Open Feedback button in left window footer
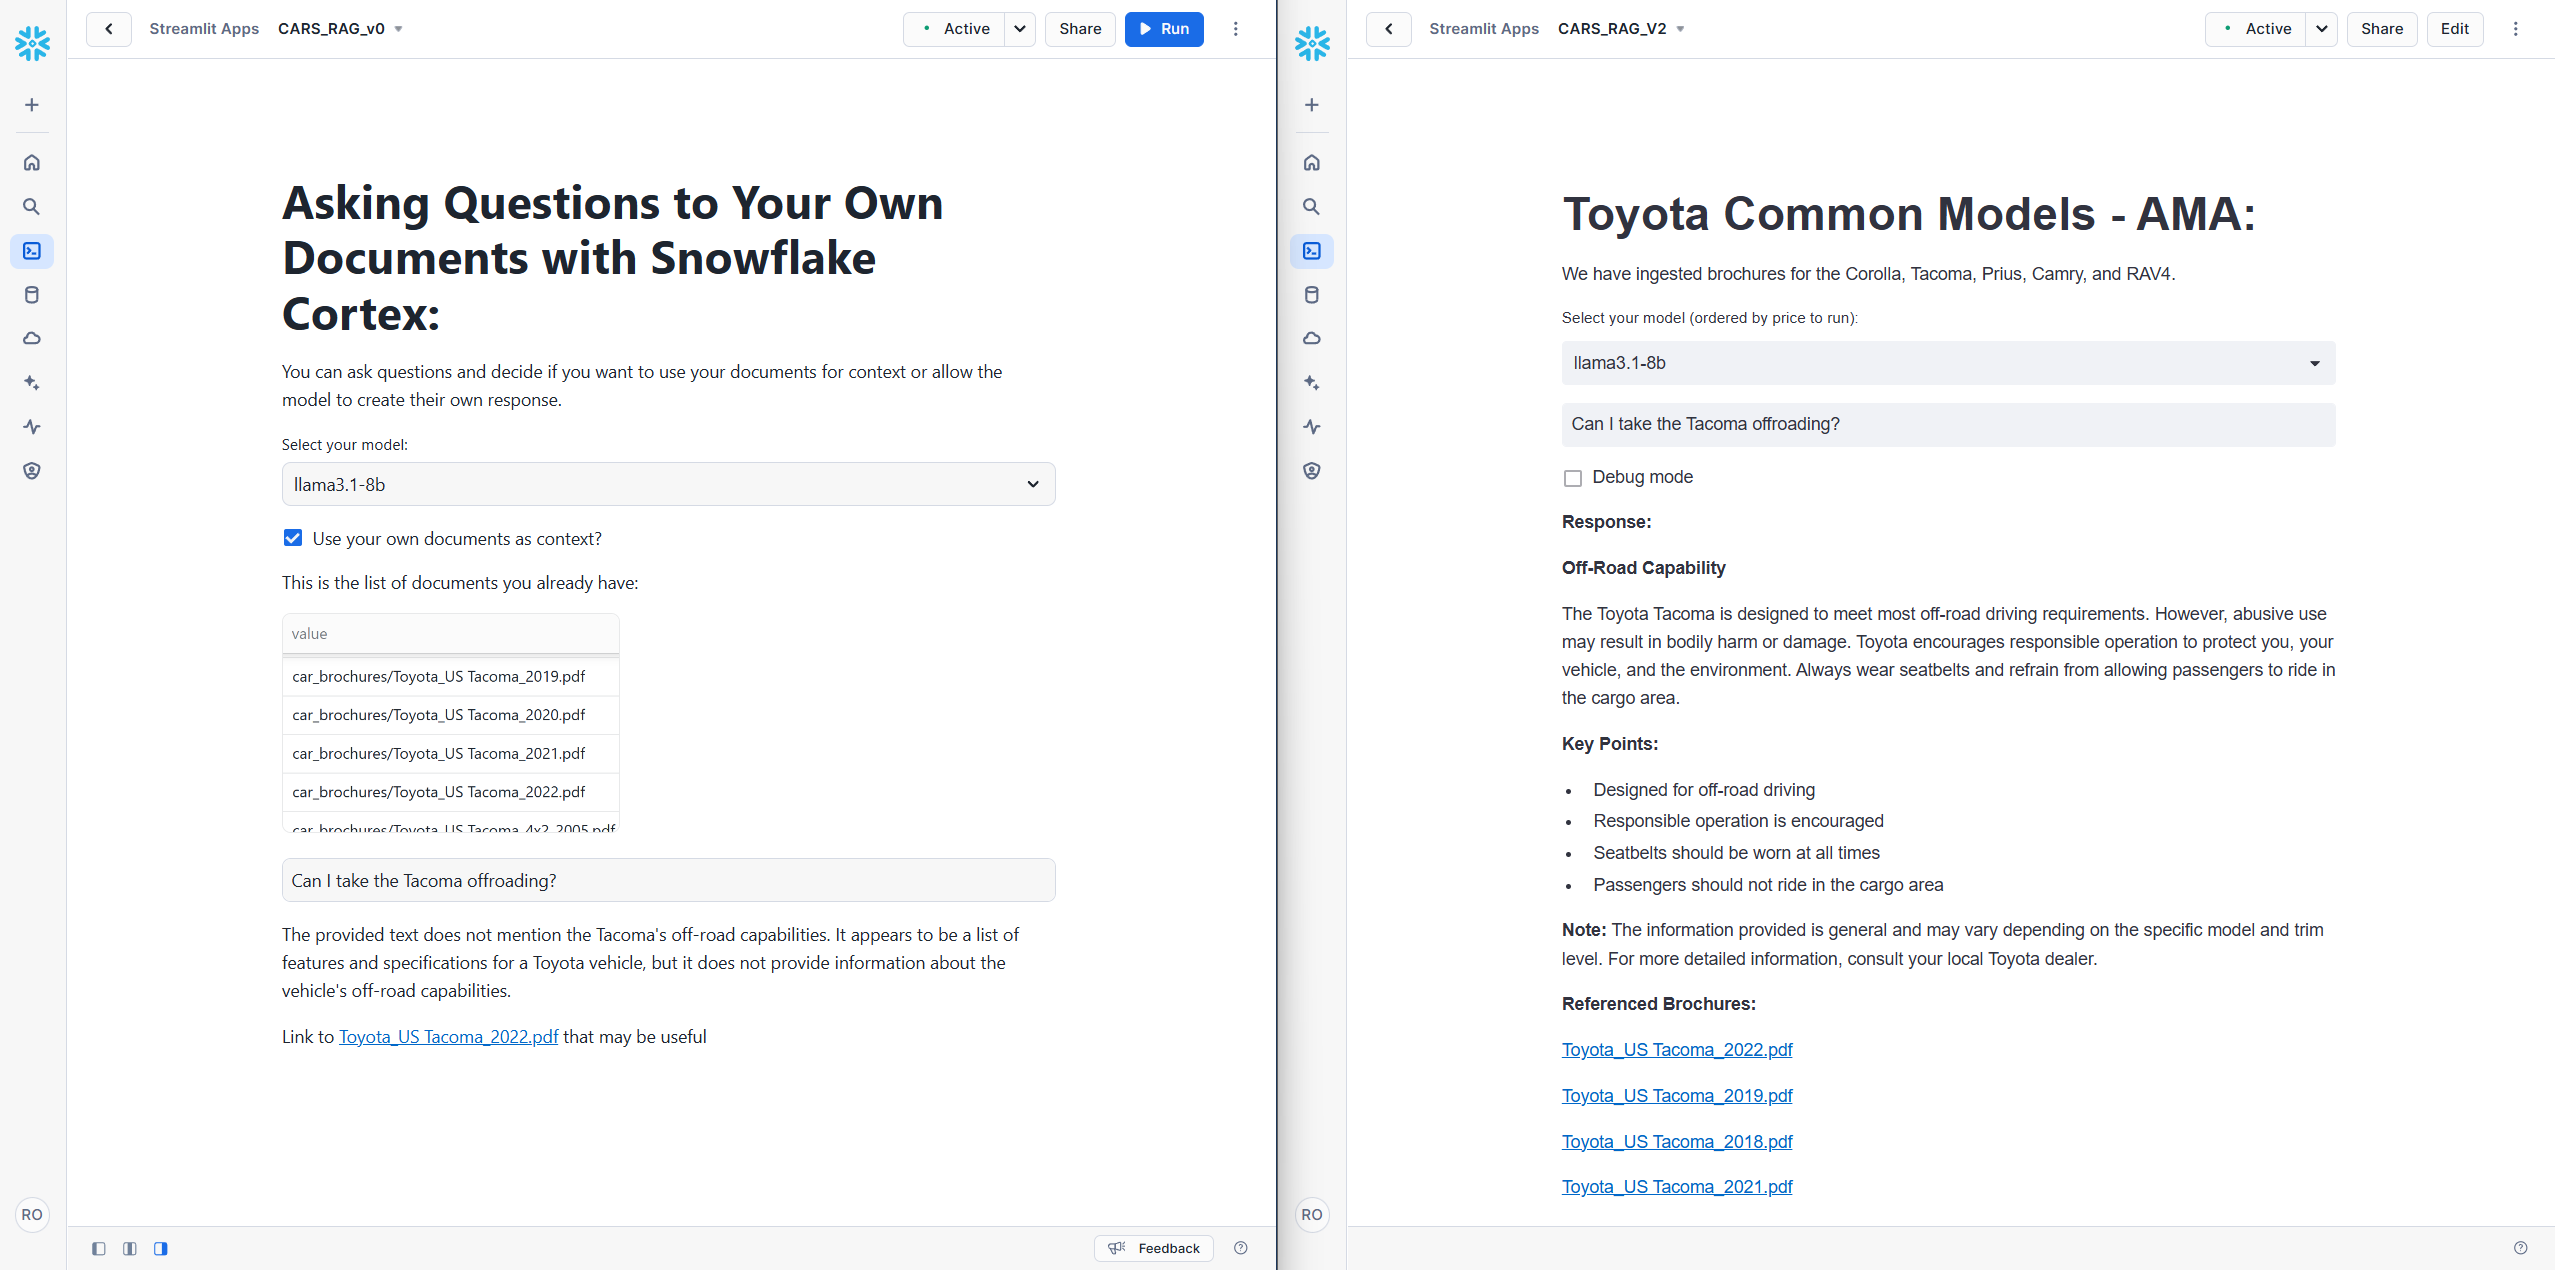Viewport: 2555px width, 1270px height. tap(1155, 1248)
